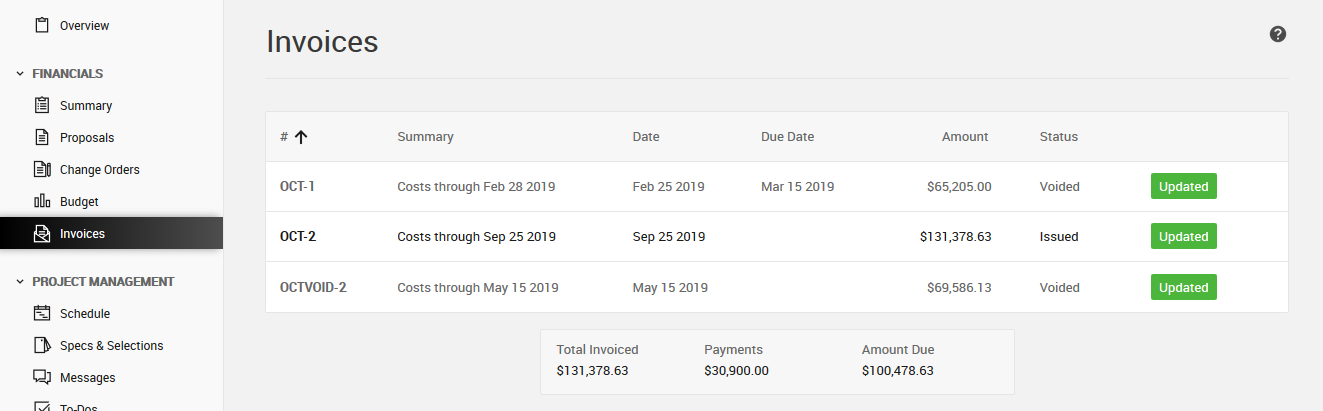Viewport: 1323px width, 411px height.
Task: Click Updated button for OCTVOID-2
Action: pyautogui.click(x=1184, y=287)
